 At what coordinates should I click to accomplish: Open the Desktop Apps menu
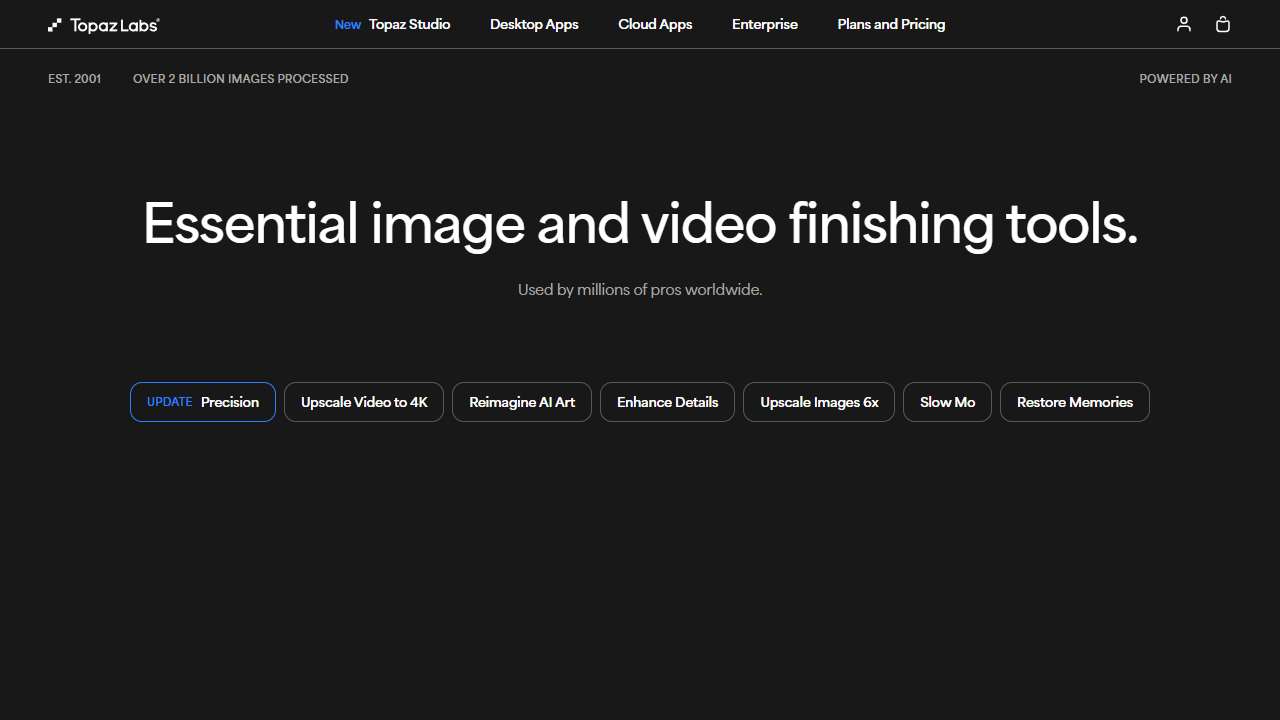(534, 24)
